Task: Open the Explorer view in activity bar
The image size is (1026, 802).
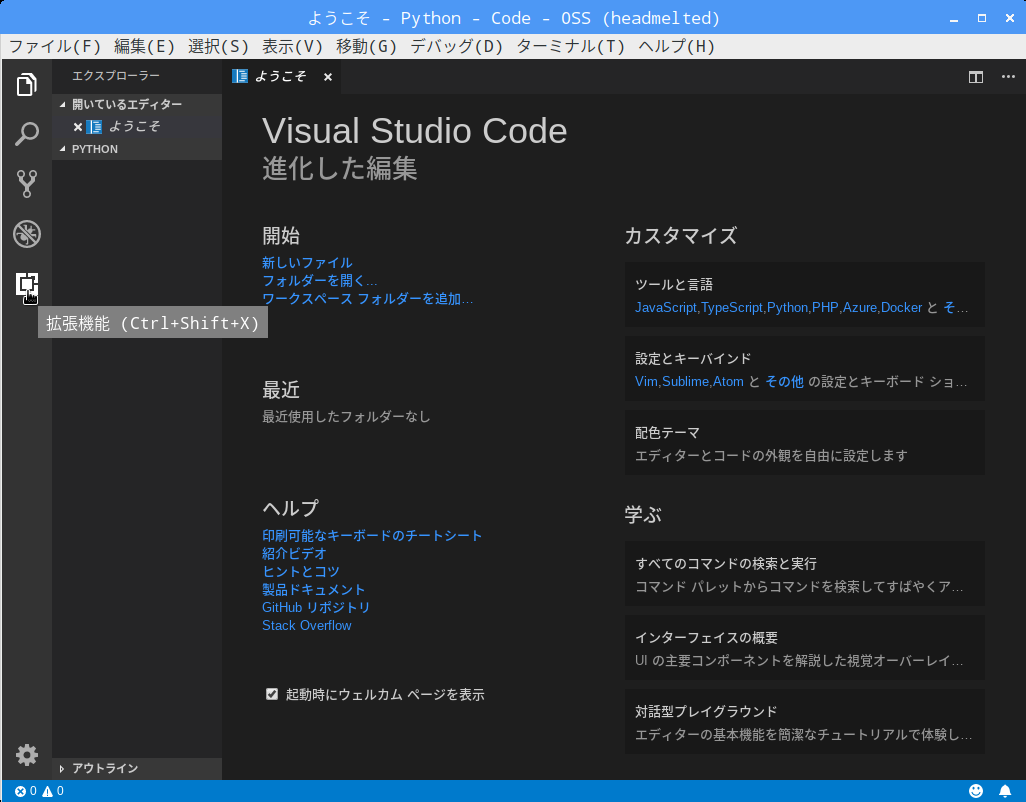Action: click(x=26, y=84)
